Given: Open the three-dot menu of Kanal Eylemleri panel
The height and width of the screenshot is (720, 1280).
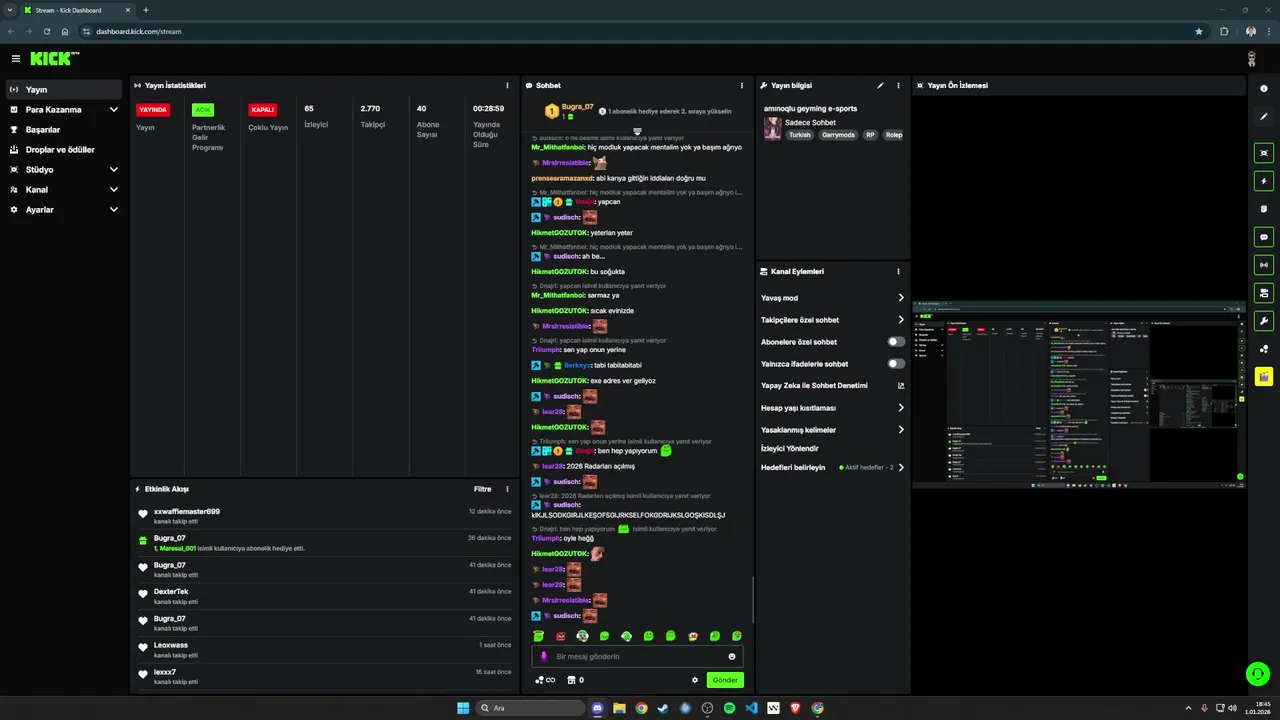Looking at the screenshot, I should coord(898,271).
